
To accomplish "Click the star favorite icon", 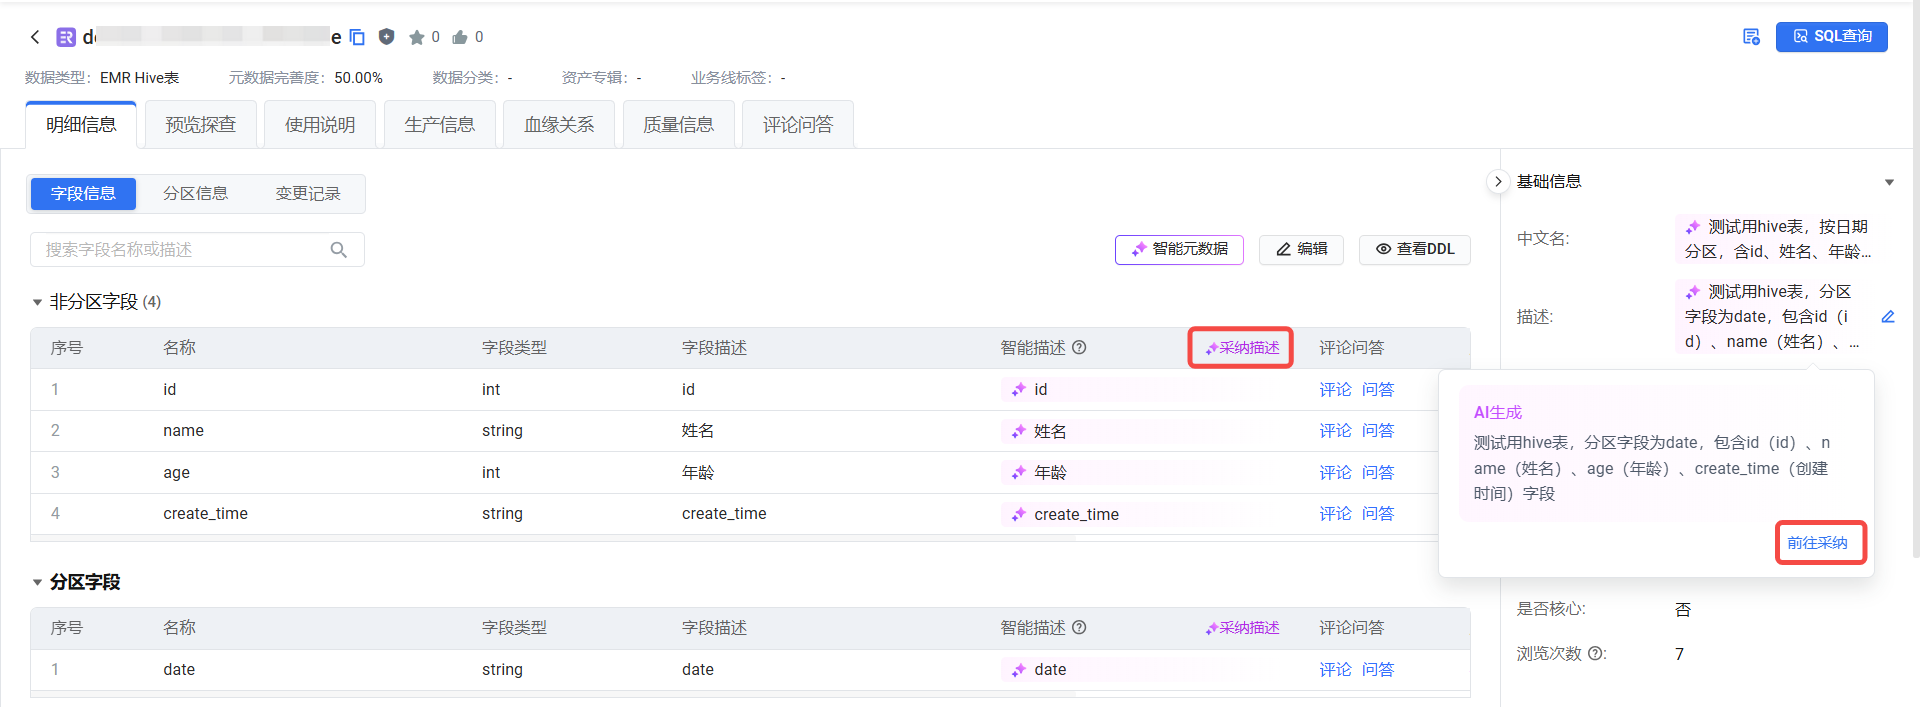I will pyautogui.click(x=416, y=37).
